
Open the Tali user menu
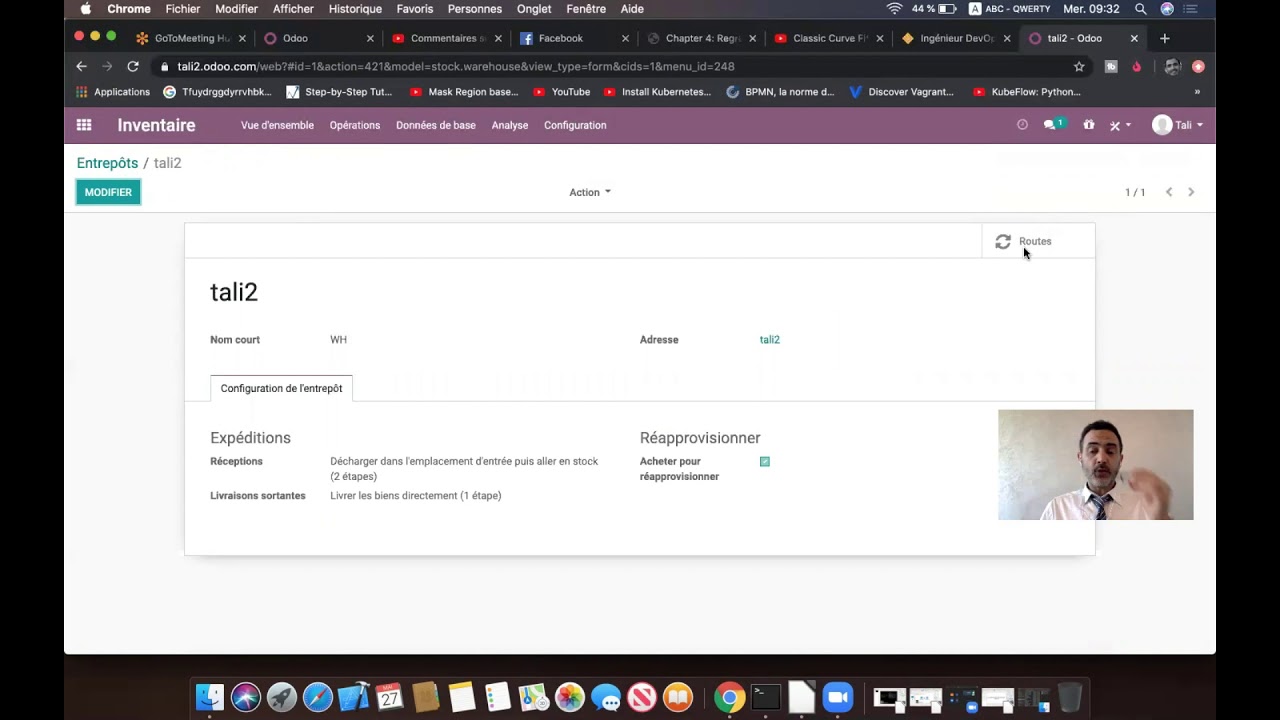tap(1177, 125)
